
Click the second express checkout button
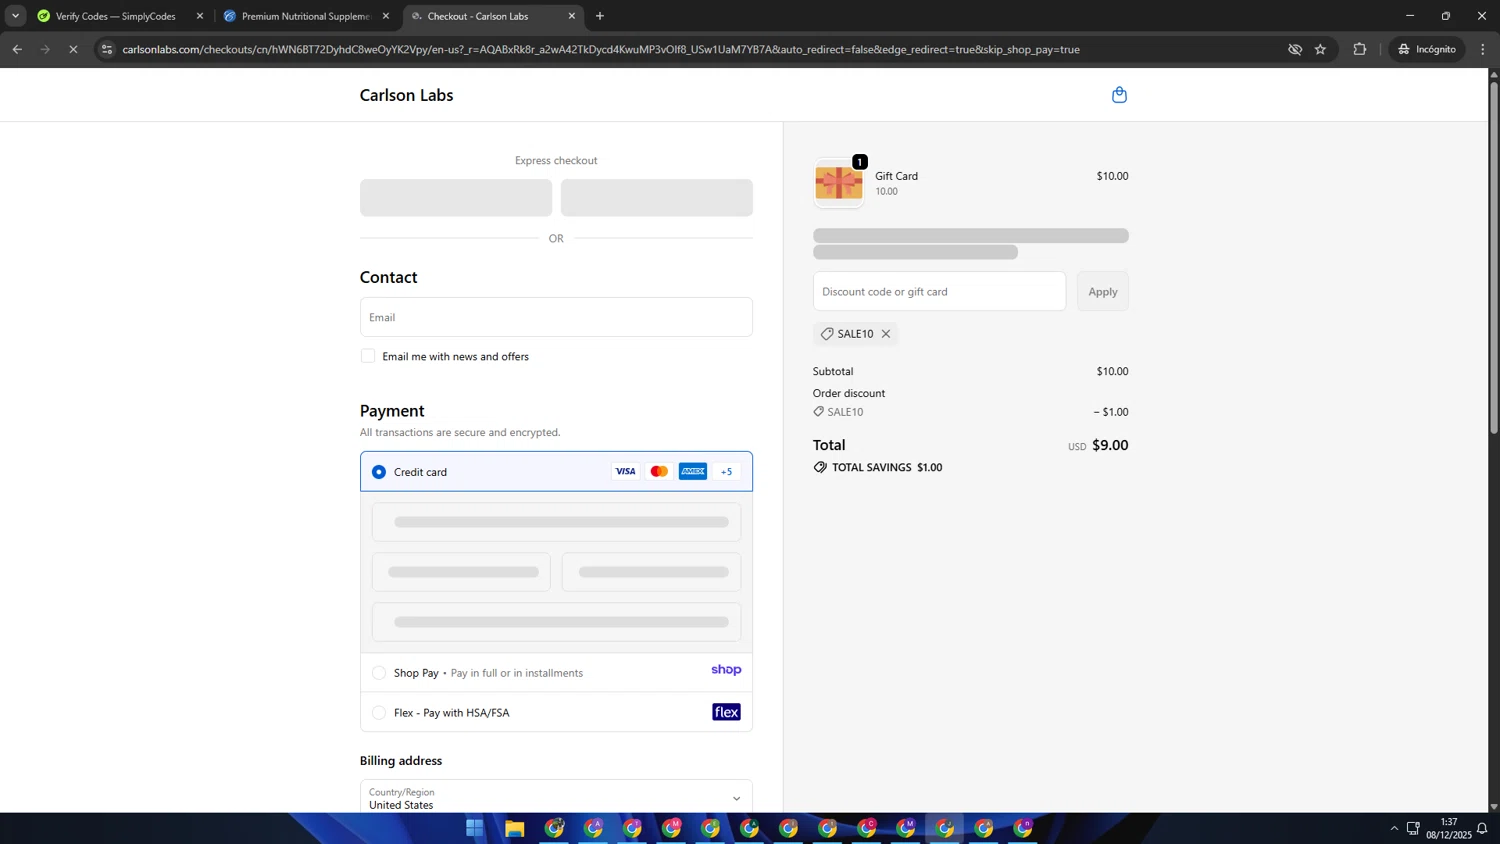coord(657,198)
